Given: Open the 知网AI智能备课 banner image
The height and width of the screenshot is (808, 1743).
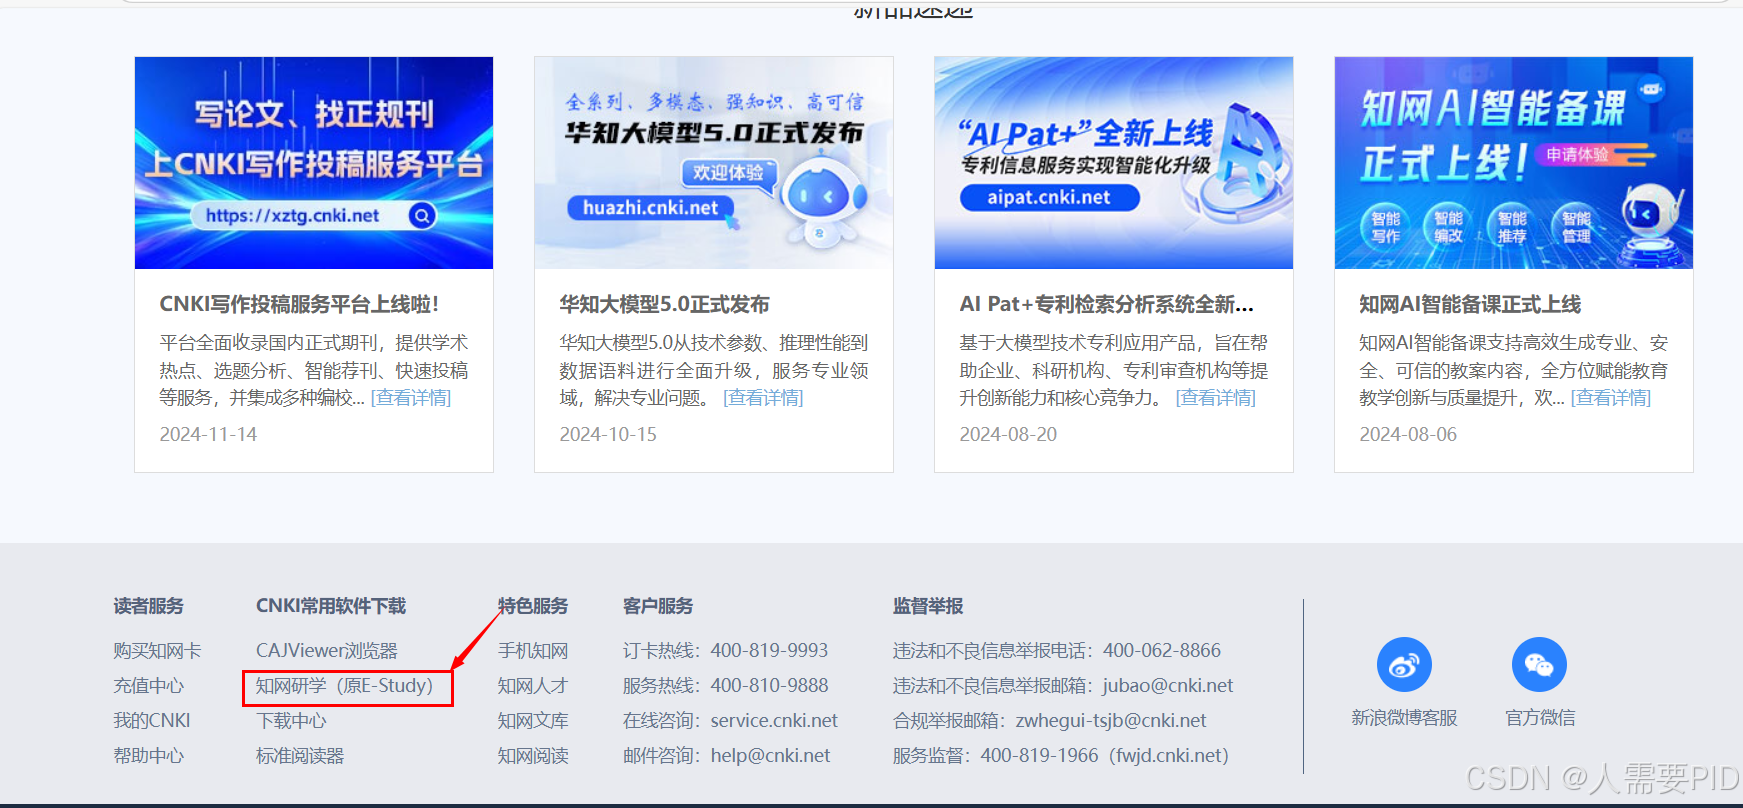Looking at the screenshot, I should coord(1514,163).
